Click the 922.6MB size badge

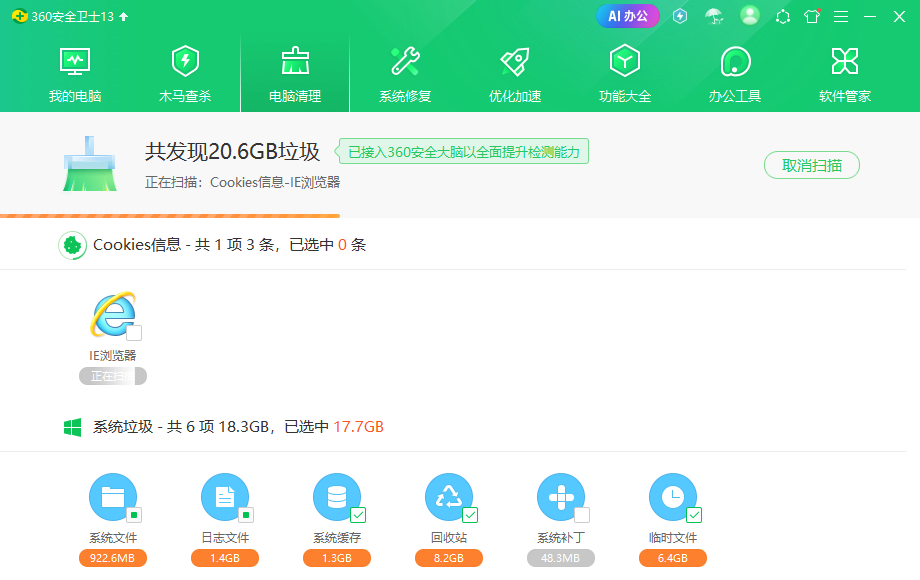coord(113,558)
